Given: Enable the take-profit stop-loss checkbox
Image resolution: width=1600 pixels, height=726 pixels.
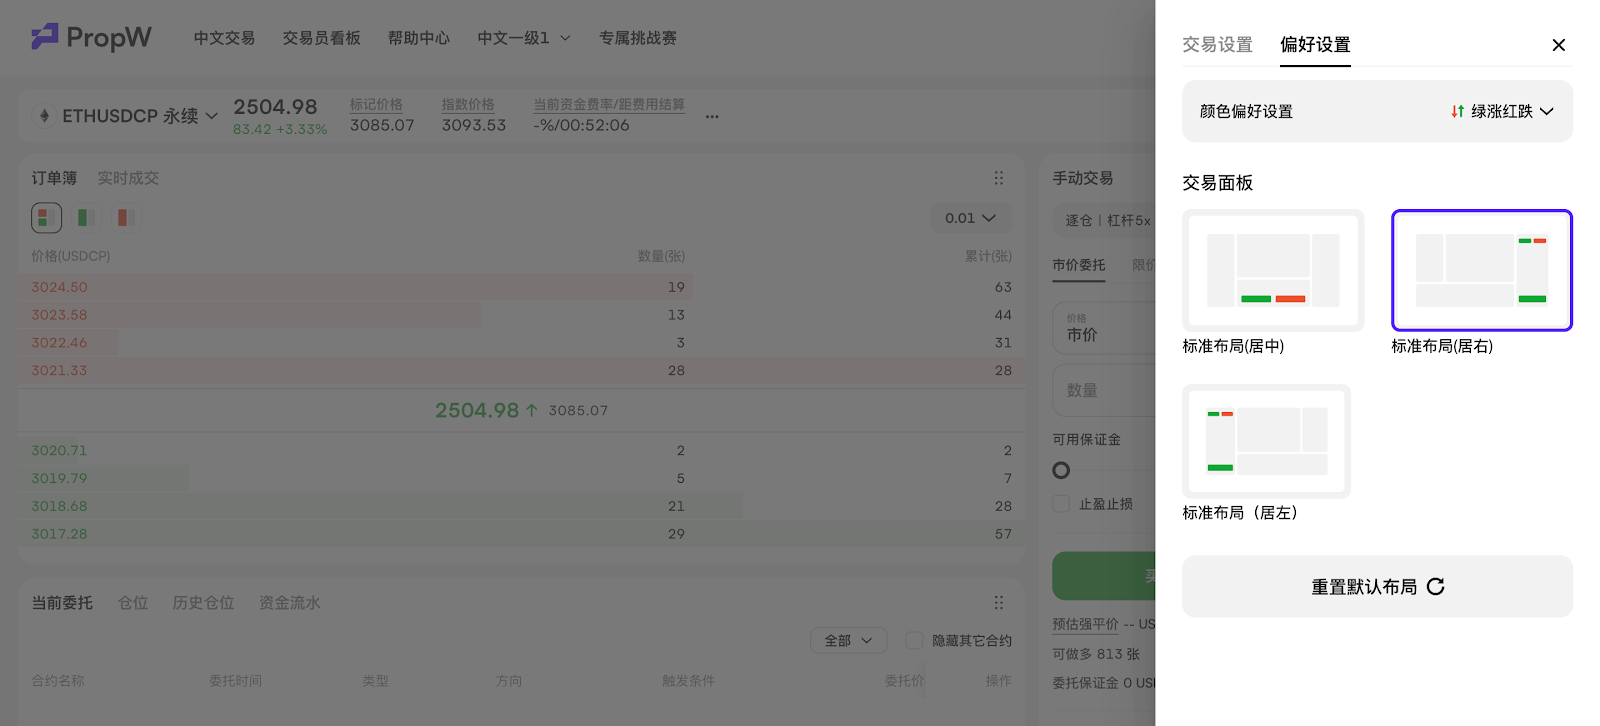Looking at the screenshot, I should (x=1061, y=504).
